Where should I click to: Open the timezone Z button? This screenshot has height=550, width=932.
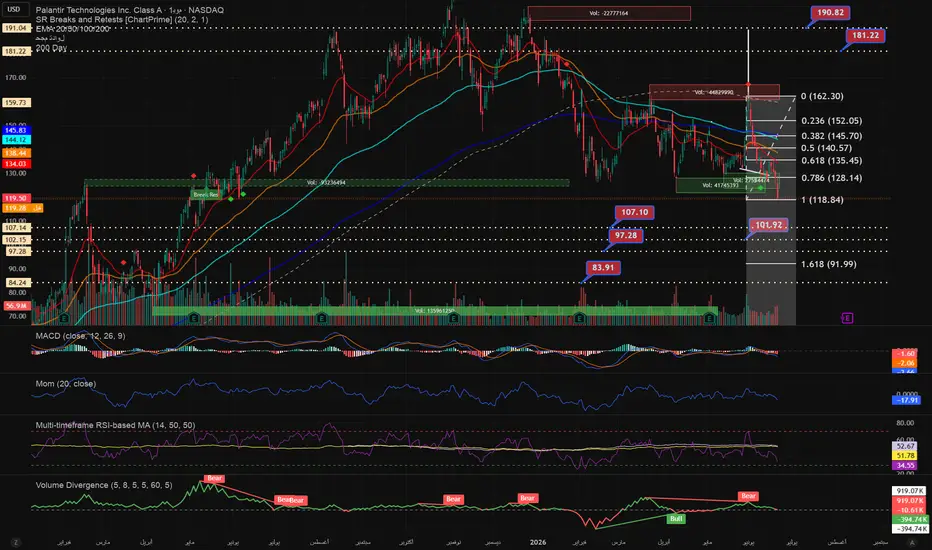pyautogui.click(x=16, y=542)
